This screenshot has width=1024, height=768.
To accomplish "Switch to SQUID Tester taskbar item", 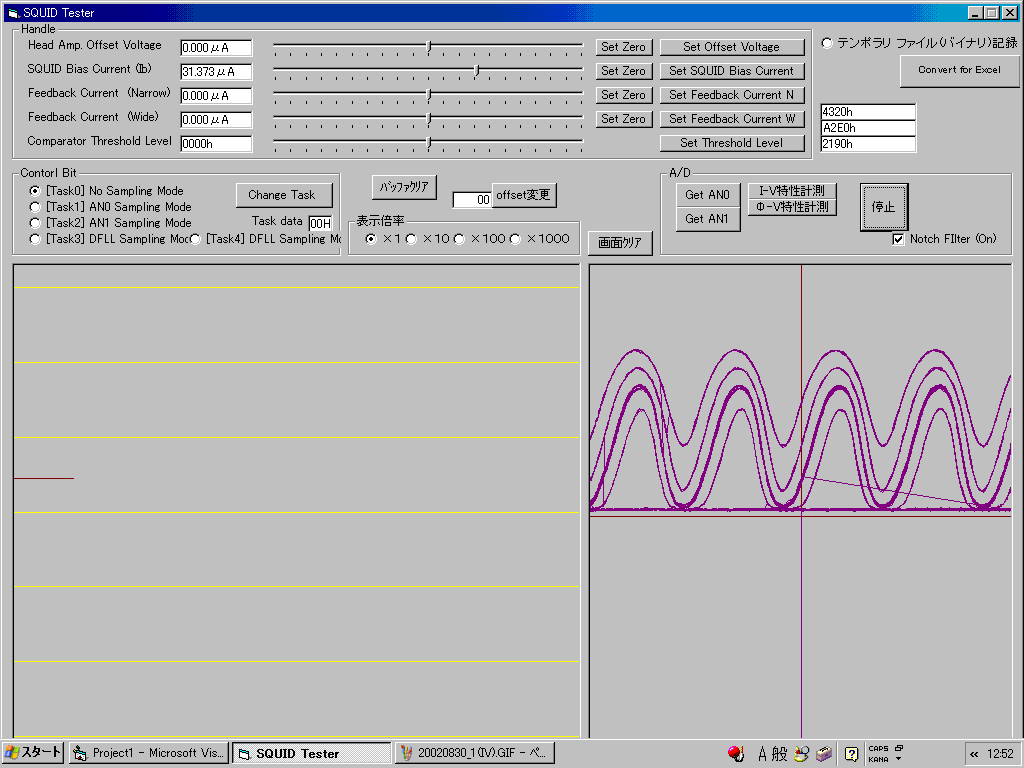I will click(x=312, y=753).
